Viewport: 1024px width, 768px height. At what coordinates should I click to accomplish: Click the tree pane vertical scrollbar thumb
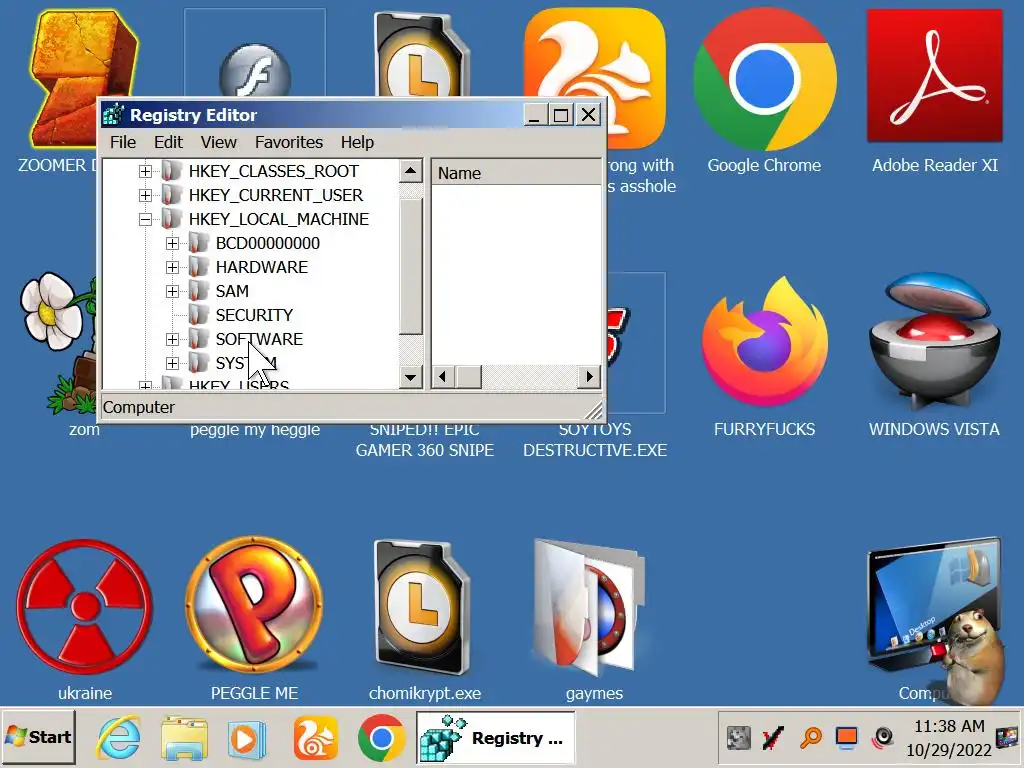pyautogui.click(x=410, y=266)
